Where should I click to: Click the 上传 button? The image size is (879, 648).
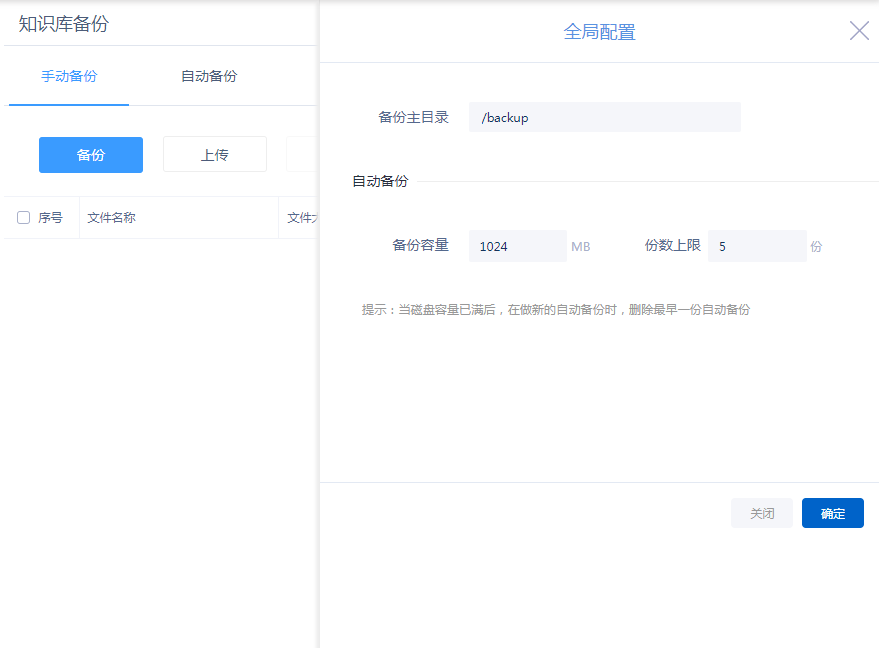click(215, 155)
